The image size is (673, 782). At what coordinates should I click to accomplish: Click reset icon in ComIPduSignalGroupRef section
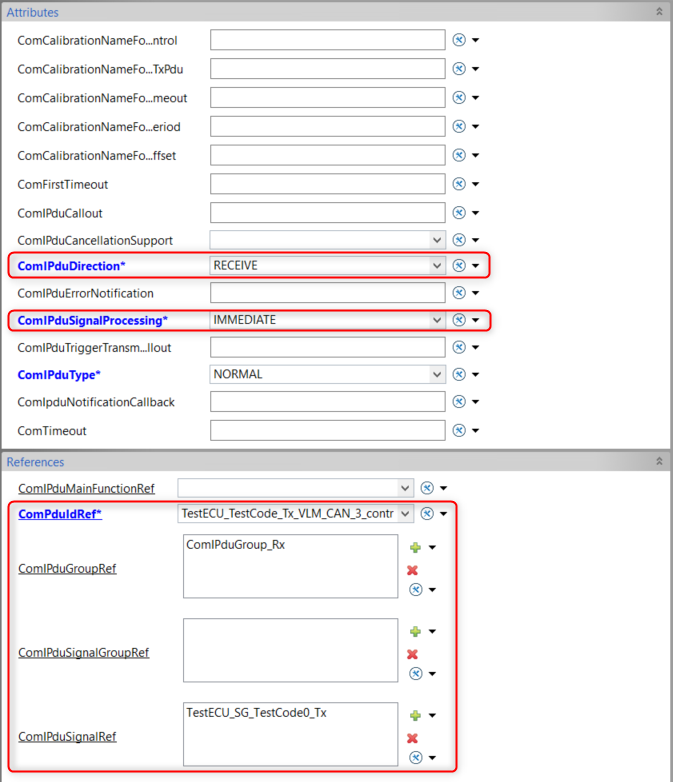416,673
